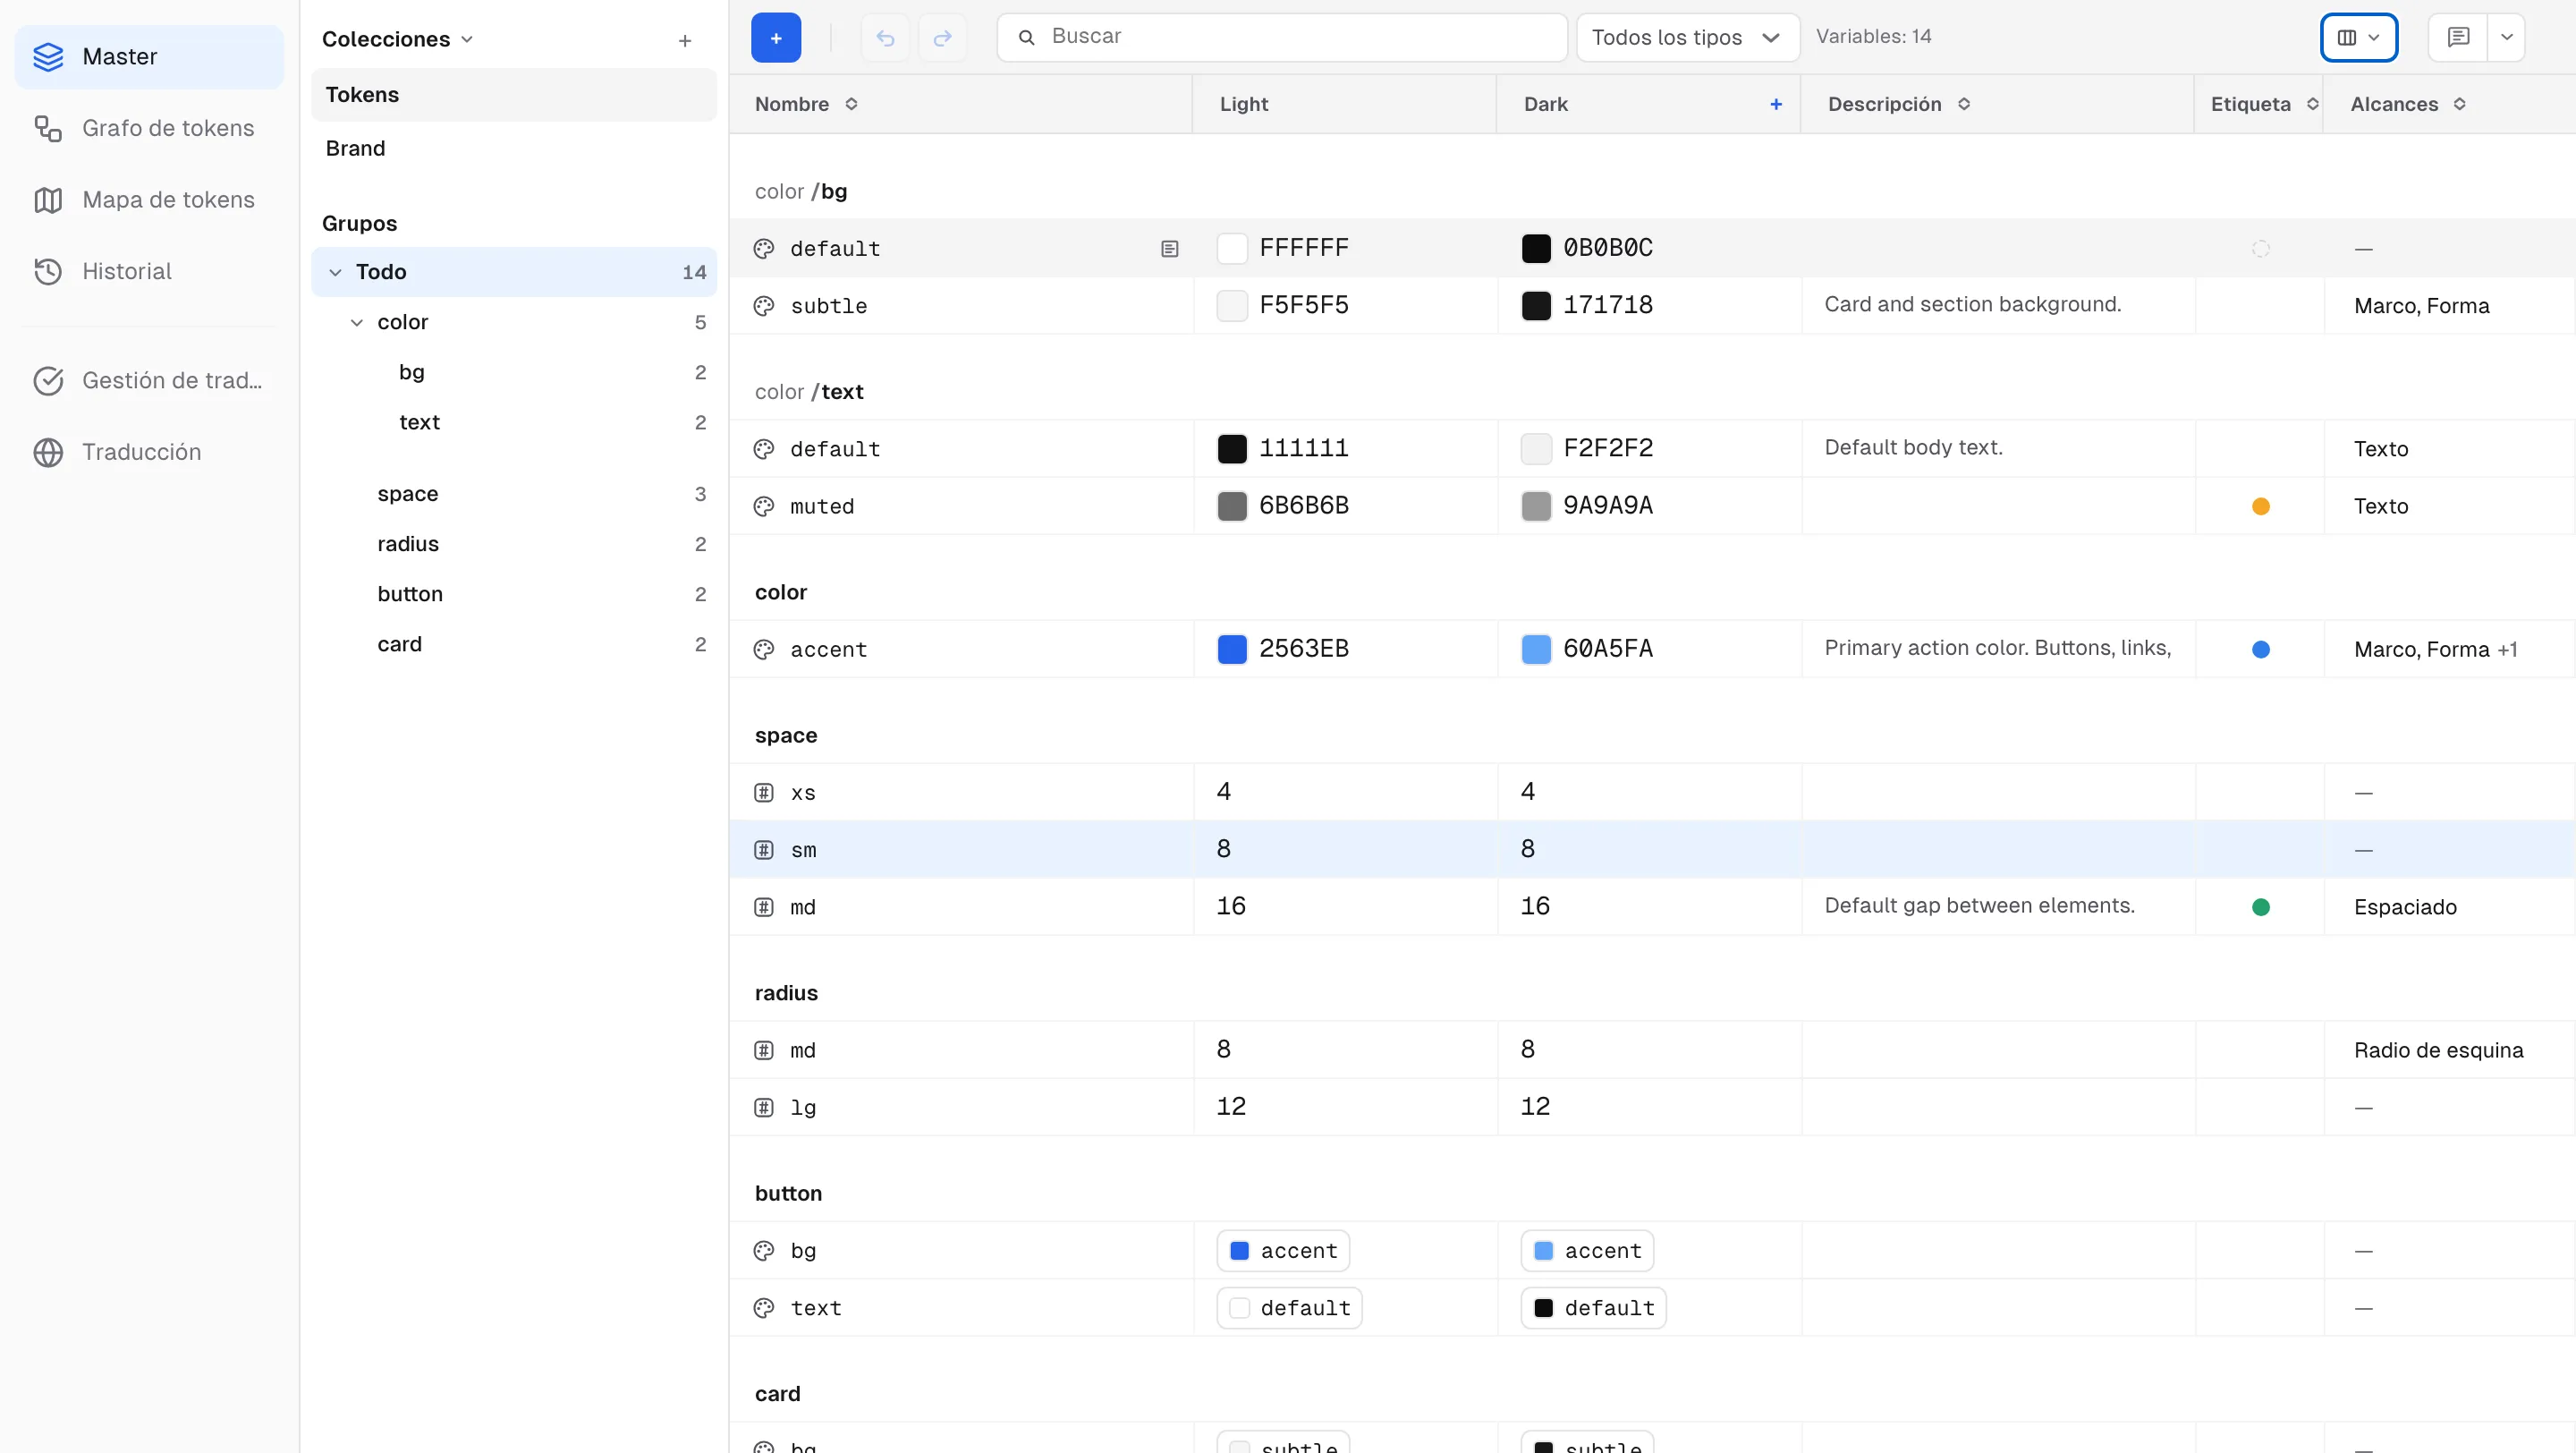Add a new collection with the plus icon
This screenshot has height=1453, width=2576.
click(685, 40)
